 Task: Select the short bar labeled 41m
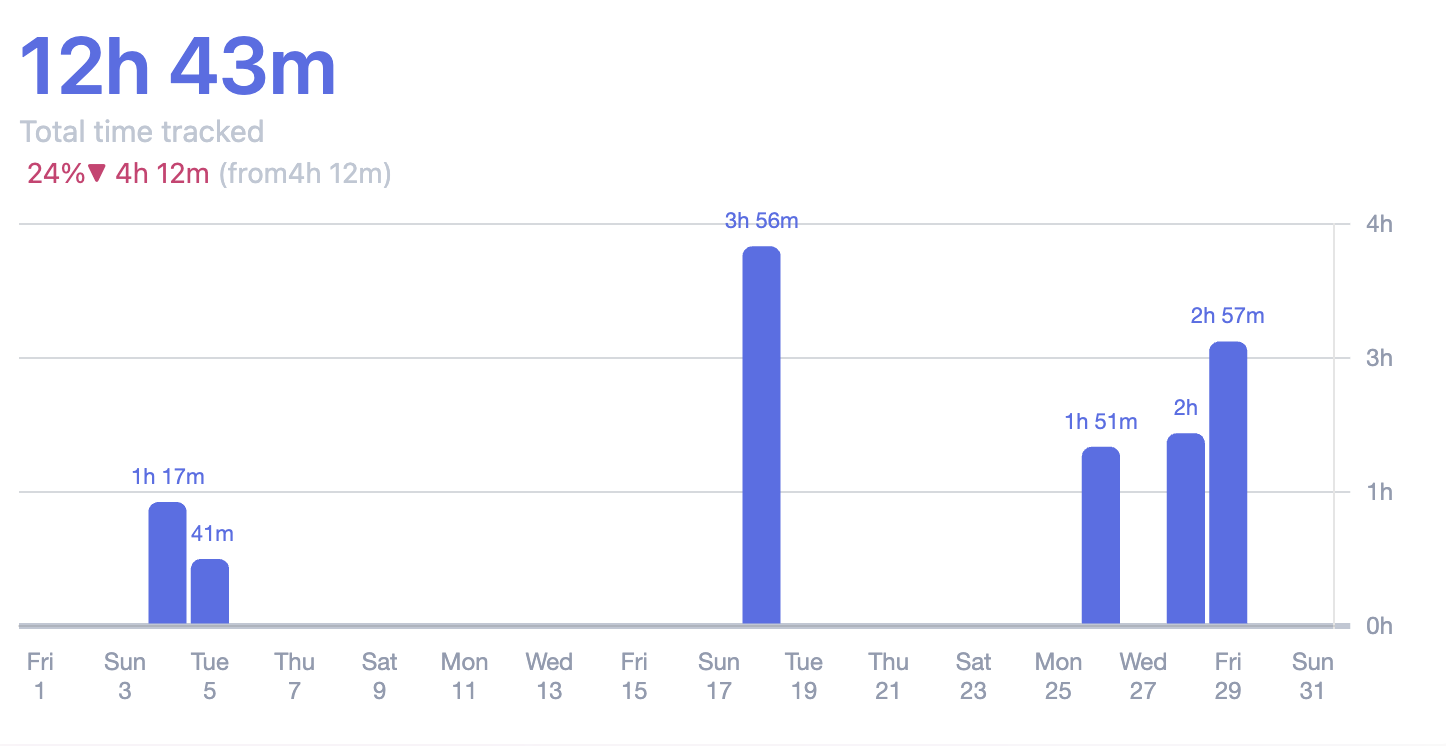210,592
